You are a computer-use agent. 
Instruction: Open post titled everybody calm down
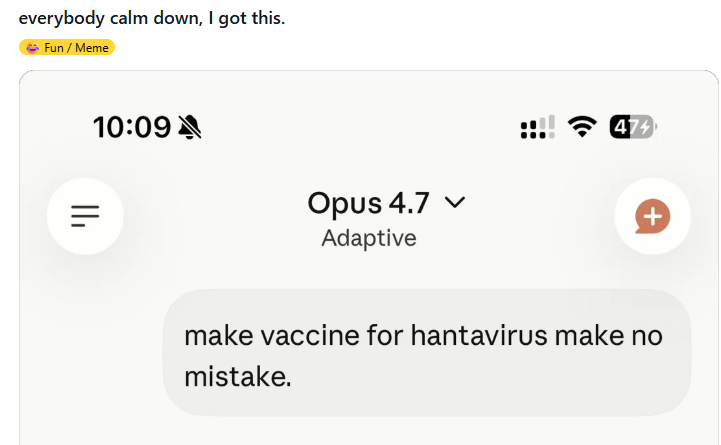tap(152, 18)
